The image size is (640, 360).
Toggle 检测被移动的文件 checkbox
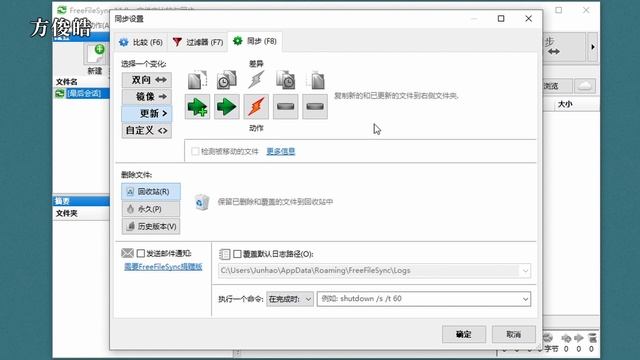[196, 151]
